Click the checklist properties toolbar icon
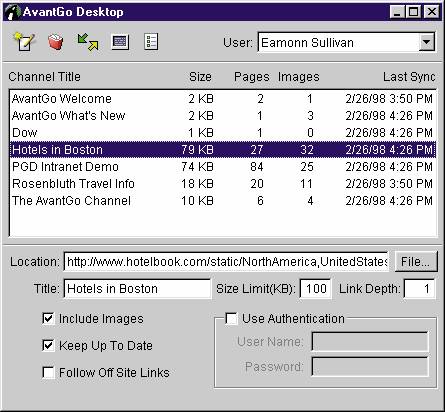445x412 pixels. click(x=151, y=42)
